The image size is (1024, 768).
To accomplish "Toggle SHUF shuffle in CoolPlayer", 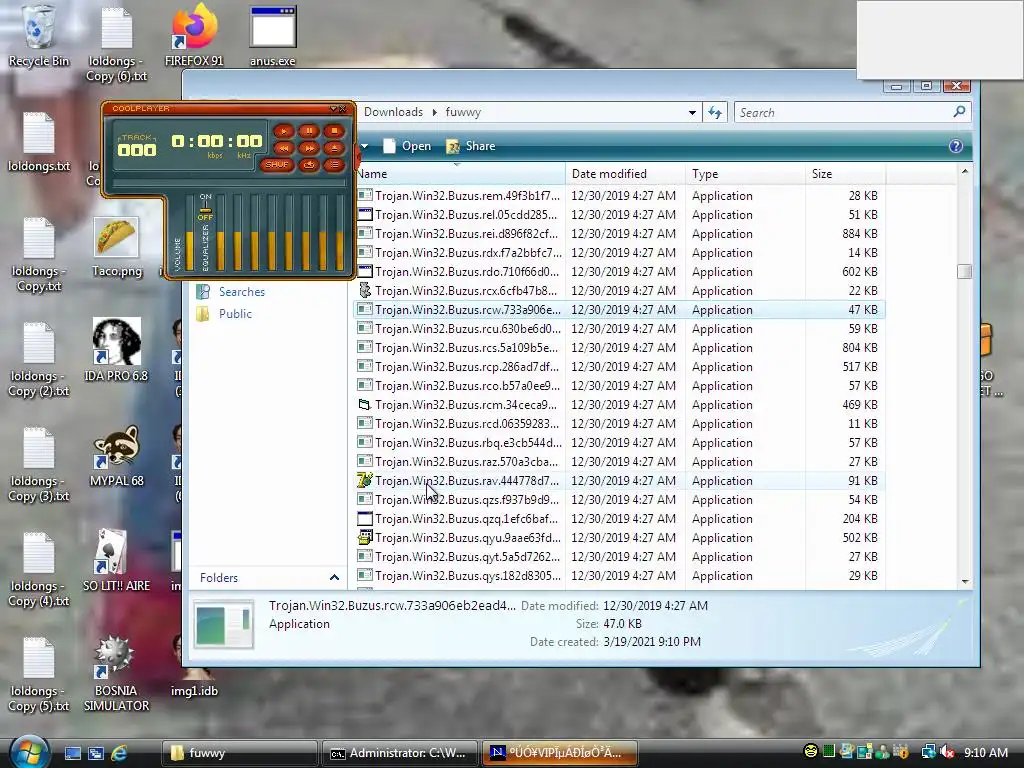I will click(x=277, y=165).
